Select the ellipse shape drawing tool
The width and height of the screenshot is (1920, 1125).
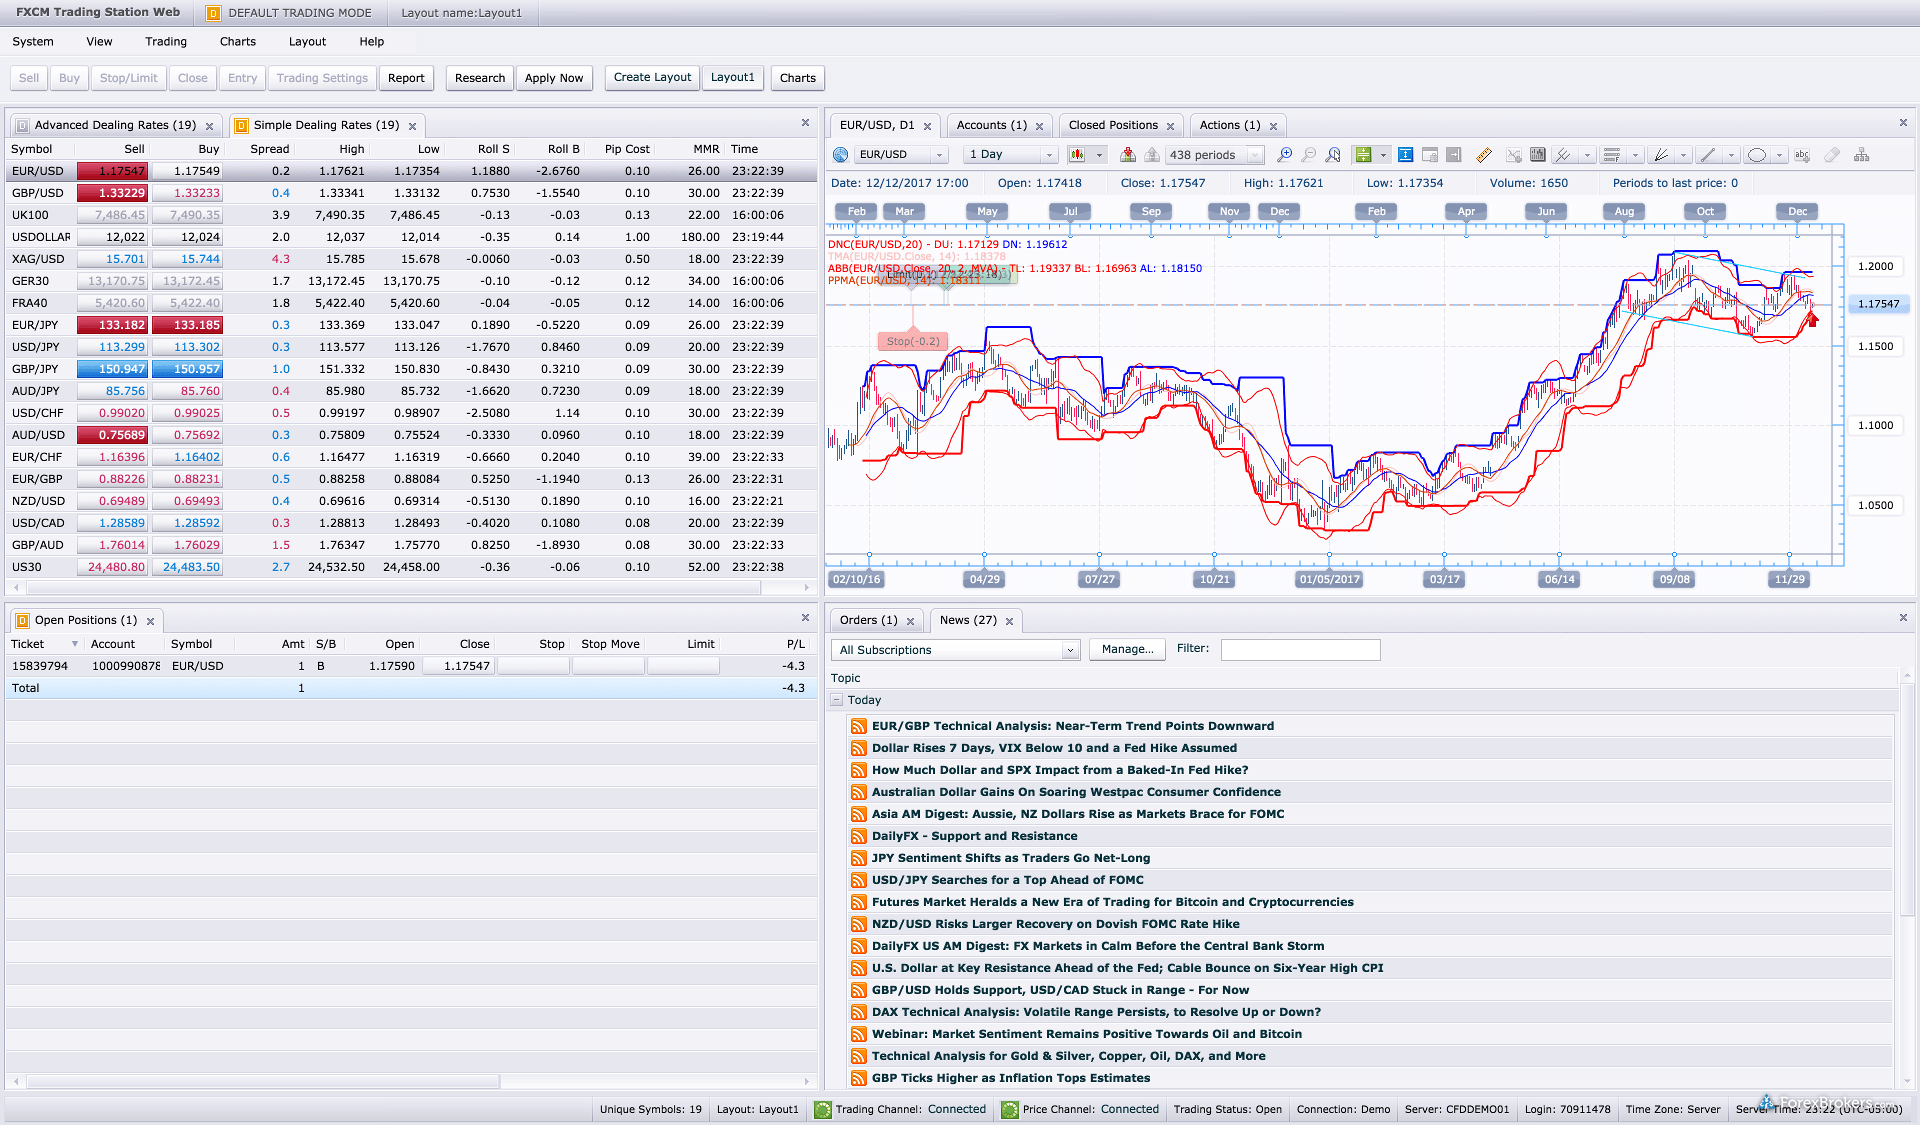pyautogui.click(x=1757, y=155)
